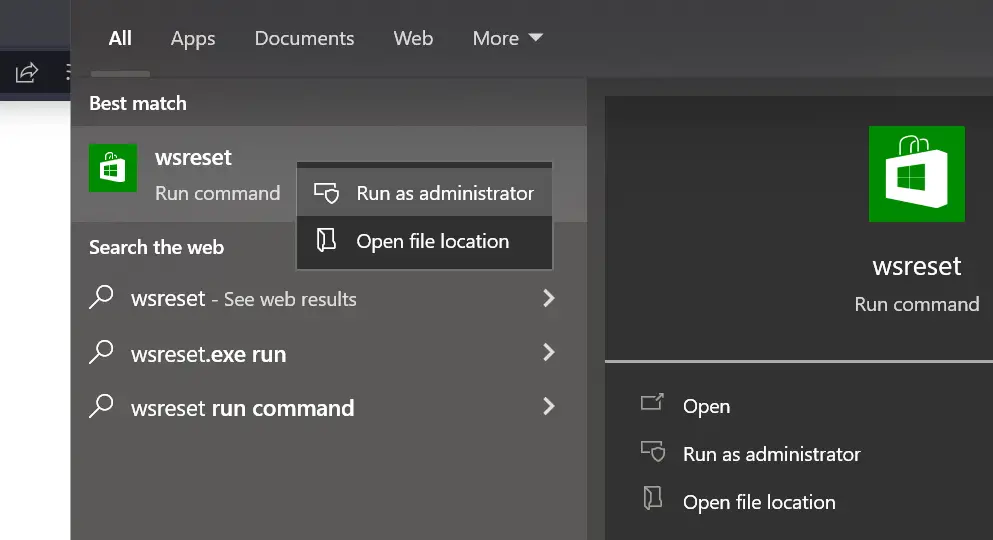This screenshot has width=993, height=540.
Task: Expand the chevron for 'wsreset.exe run' suggestion
Action: (x=548, y=352)
